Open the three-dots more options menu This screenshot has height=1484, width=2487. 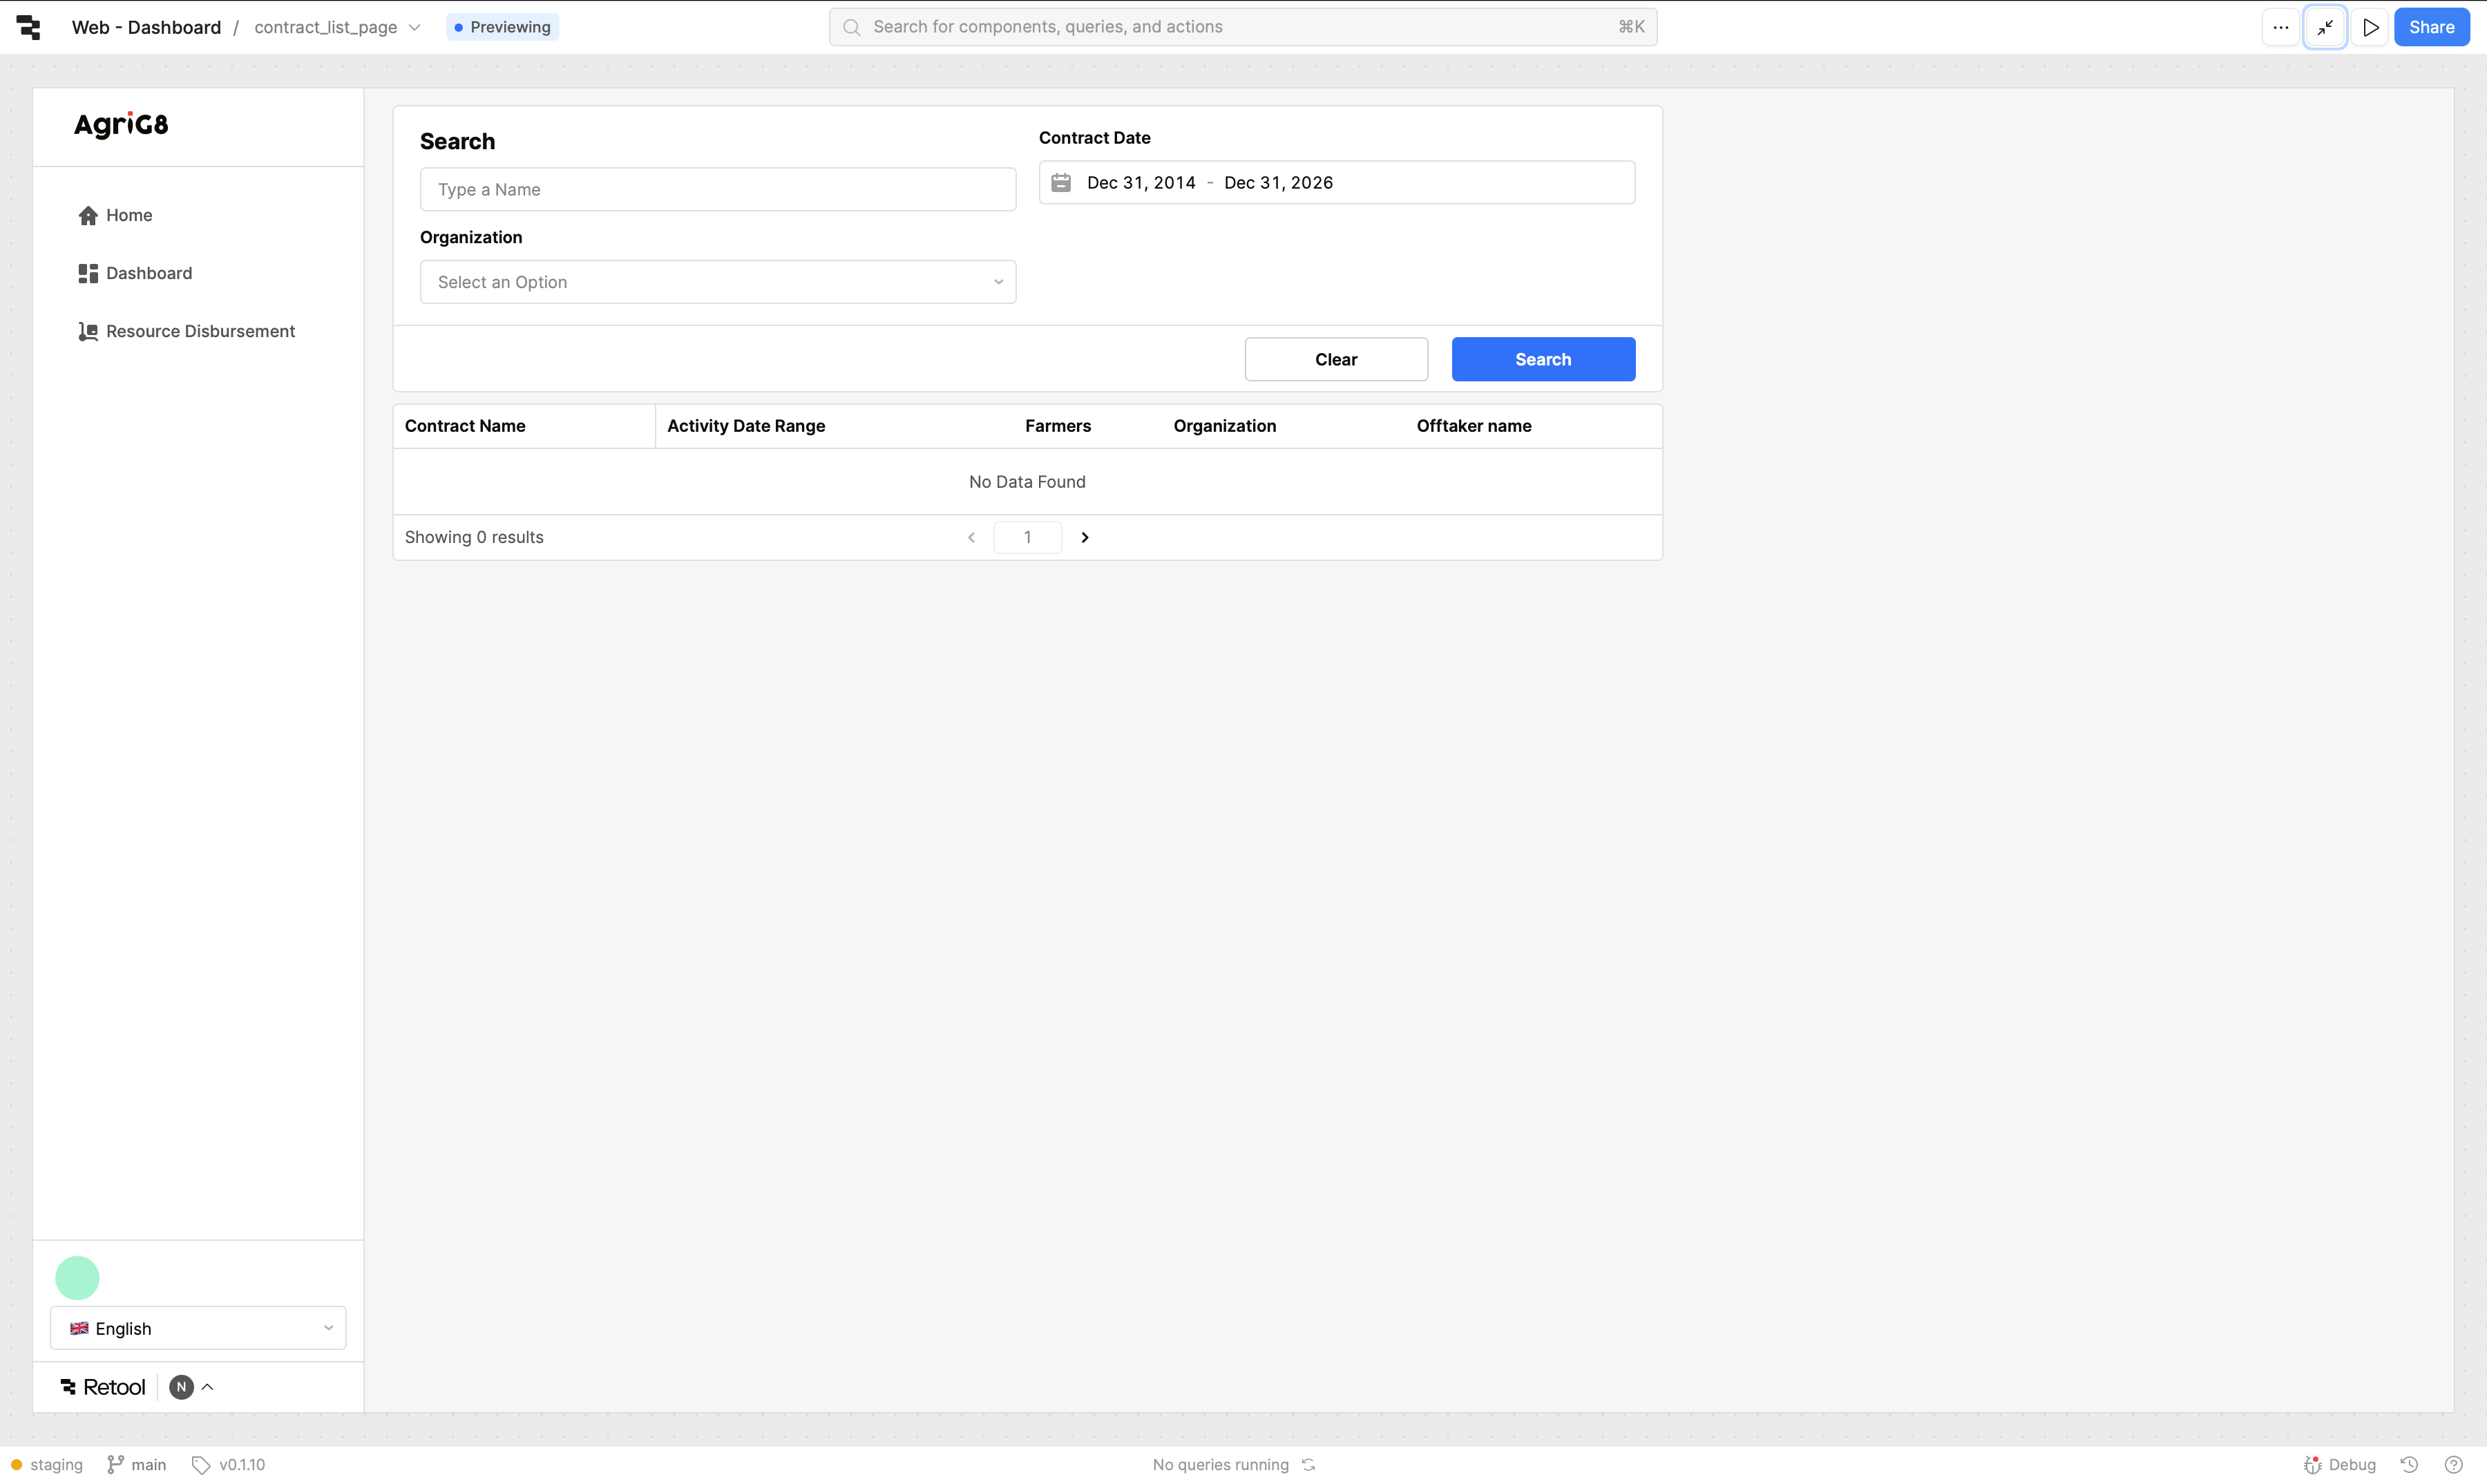[x=2280, y=27]
